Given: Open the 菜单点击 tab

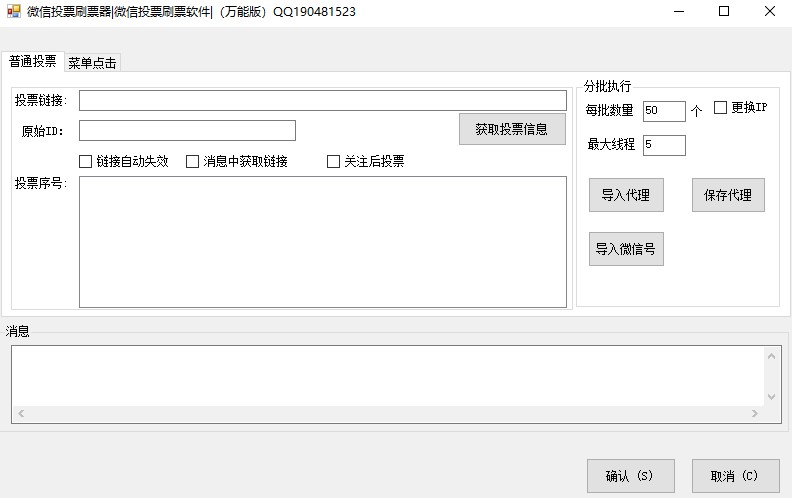Looking at the screenshot, I should [92, 63].
